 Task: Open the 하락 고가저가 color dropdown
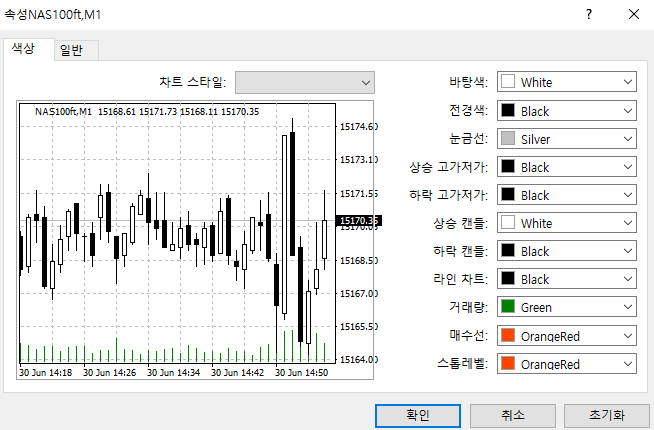coord(566,195)
